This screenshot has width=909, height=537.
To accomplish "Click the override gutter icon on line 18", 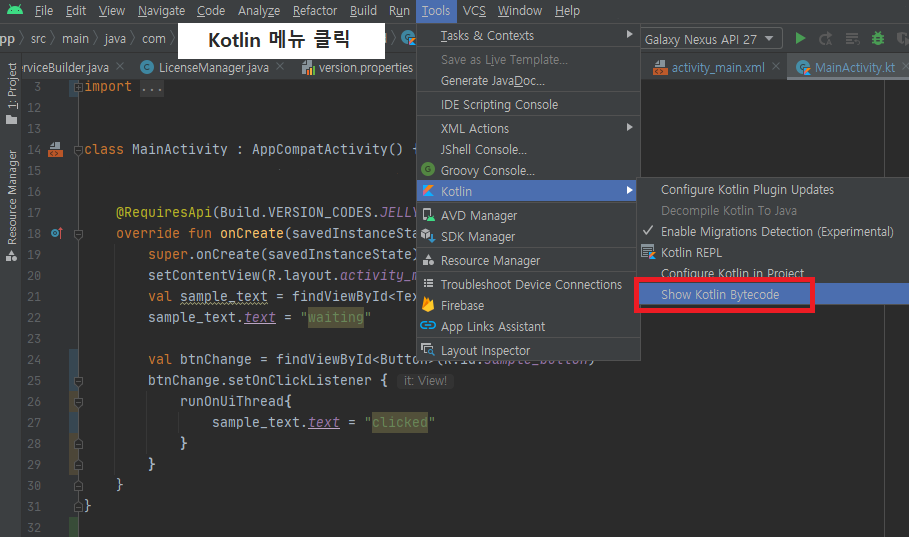I will click(x=56, y=233).
